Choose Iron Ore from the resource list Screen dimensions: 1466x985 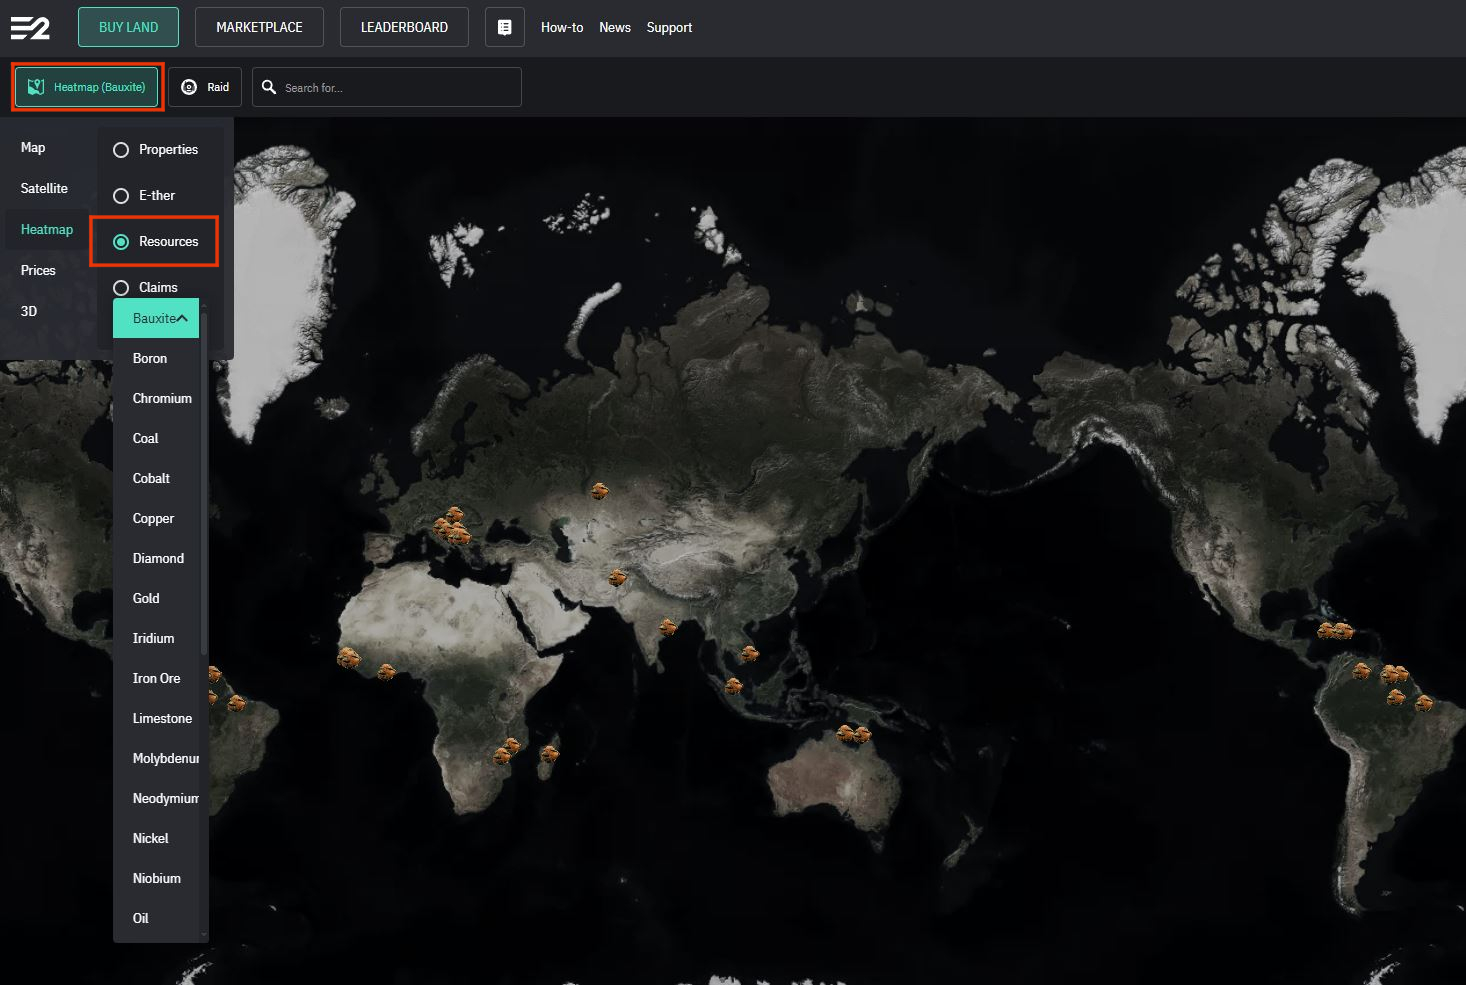click(156, 678)
